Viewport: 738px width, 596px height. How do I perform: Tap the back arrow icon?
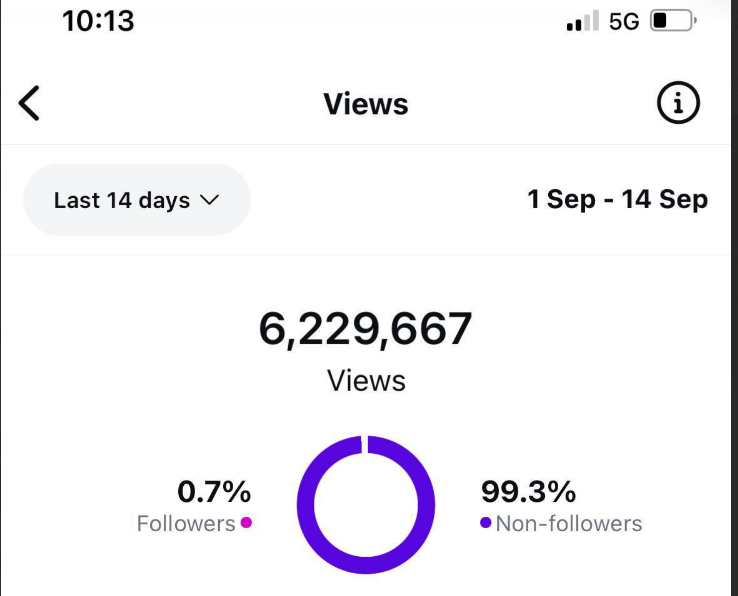pos(30,103)
